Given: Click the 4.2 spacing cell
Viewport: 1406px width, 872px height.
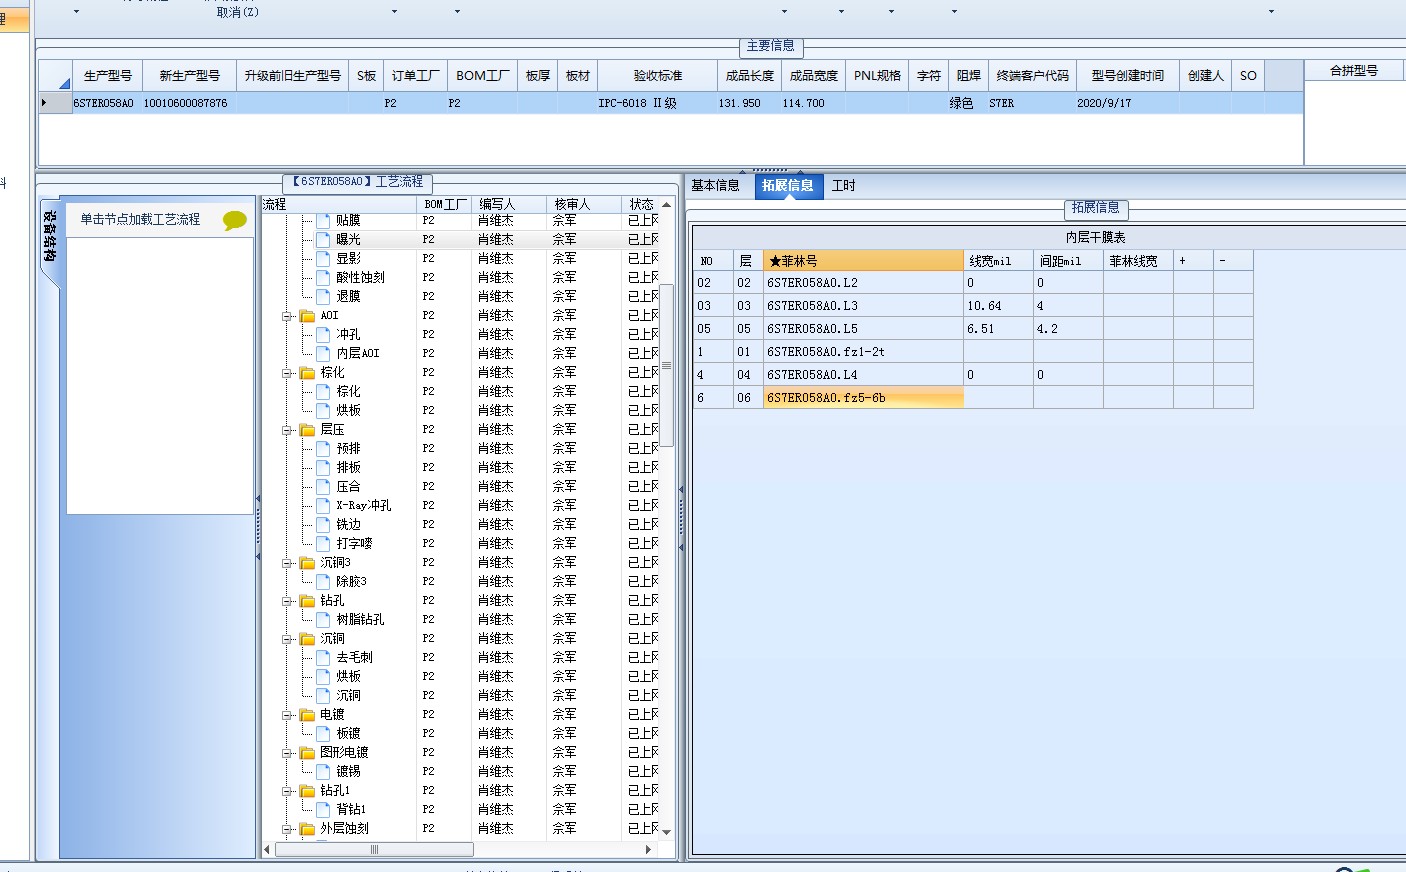Looking at the screenshot, I should [1069, 329].
